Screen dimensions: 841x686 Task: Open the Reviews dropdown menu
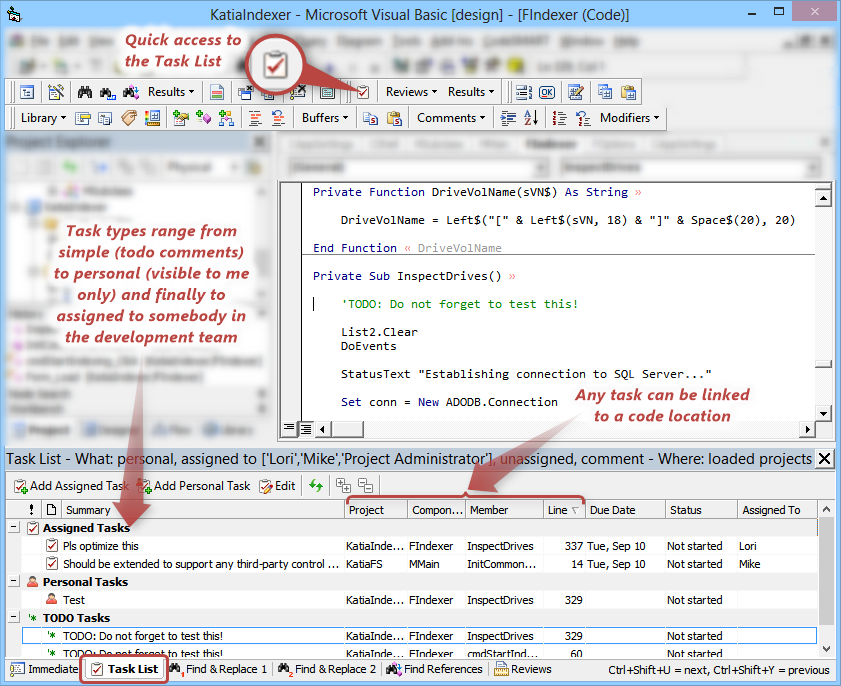pyautogui.click(x=411, y=92)
